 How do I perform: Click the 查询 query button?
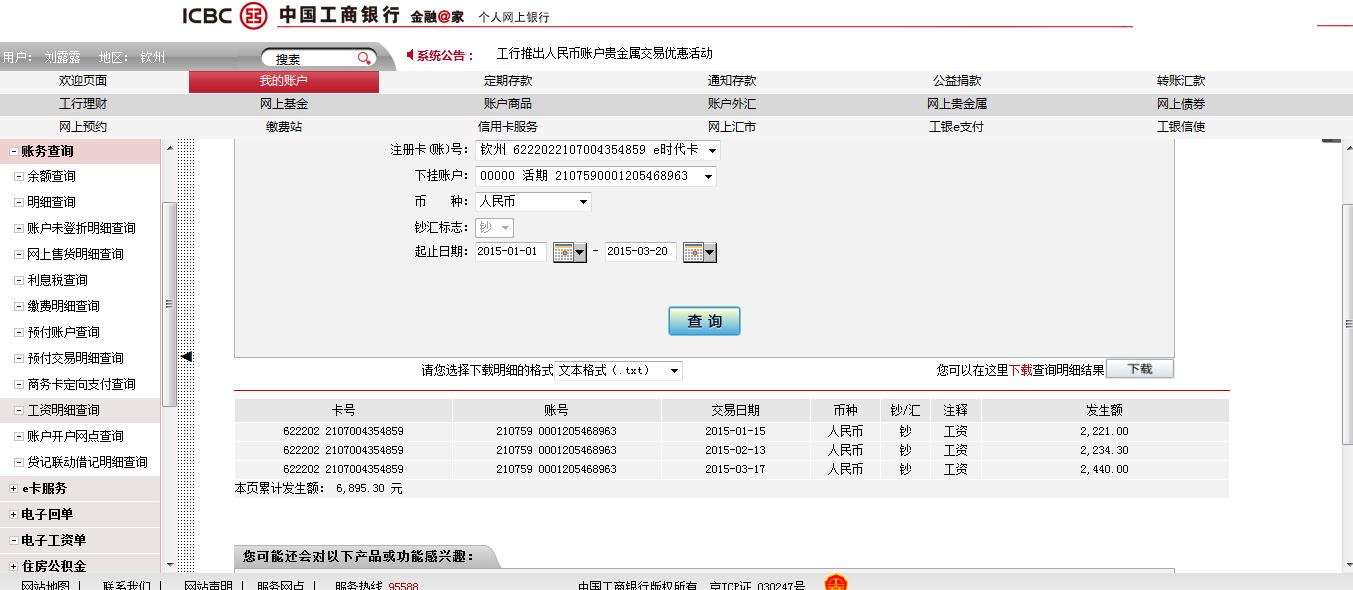[x=704, y=321]
